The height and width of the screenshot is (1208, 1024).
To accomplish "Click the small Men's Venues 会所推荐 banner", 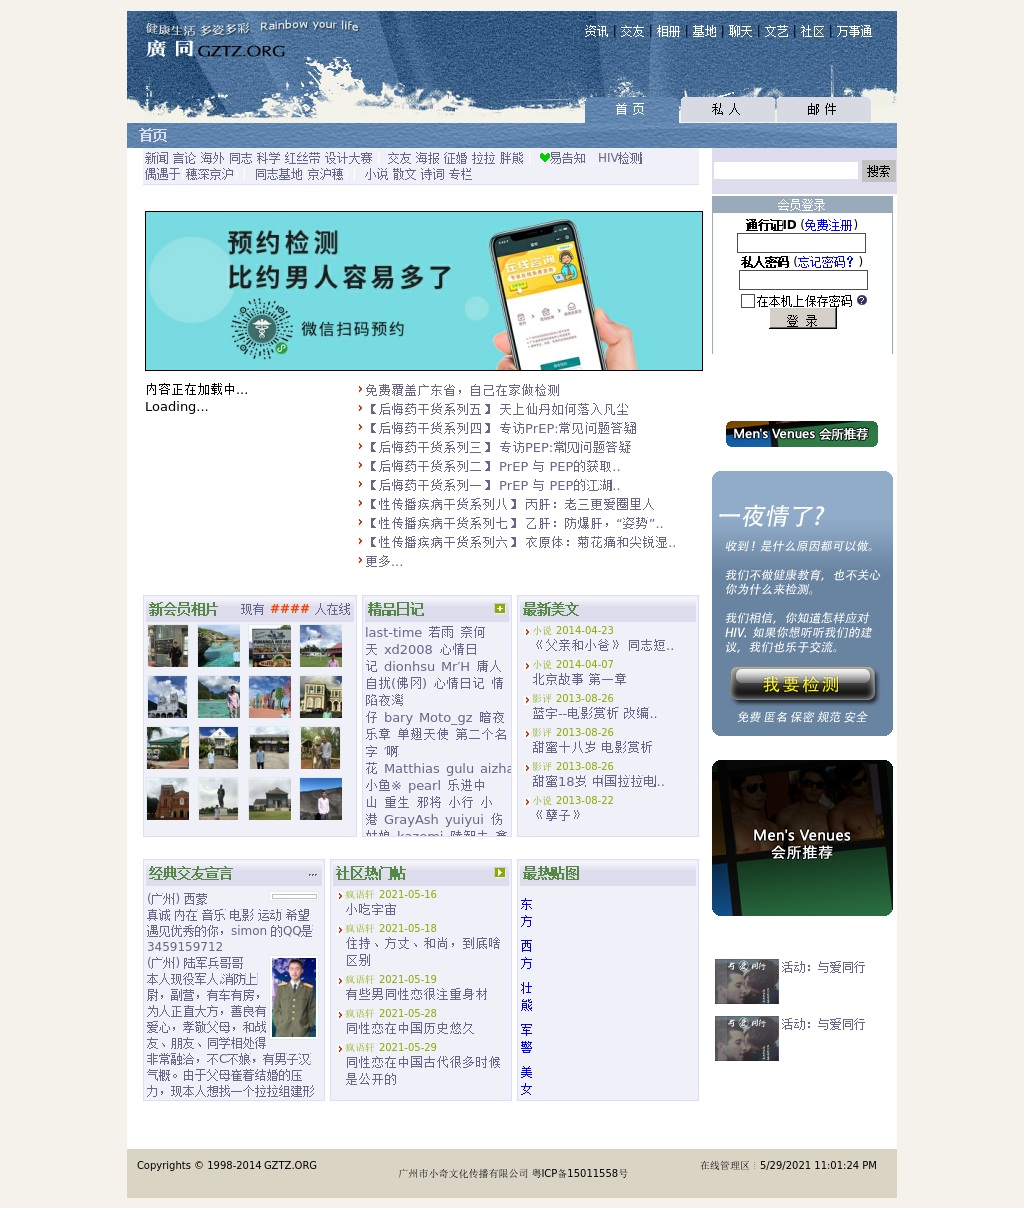I will (802, 434).
